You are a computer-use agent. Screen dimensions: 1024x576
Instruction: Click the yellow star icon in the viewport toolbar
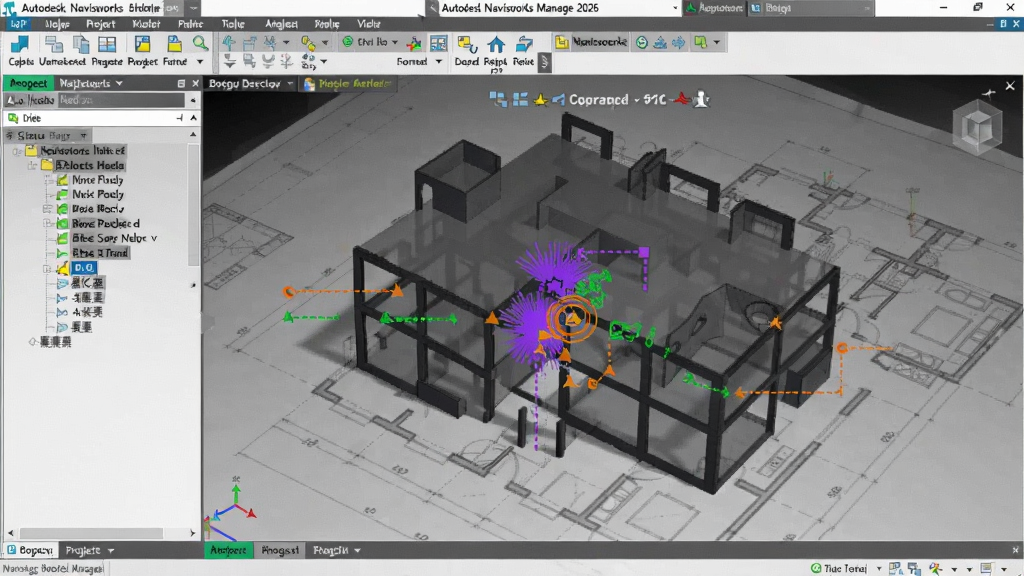(x=541, y=100)
